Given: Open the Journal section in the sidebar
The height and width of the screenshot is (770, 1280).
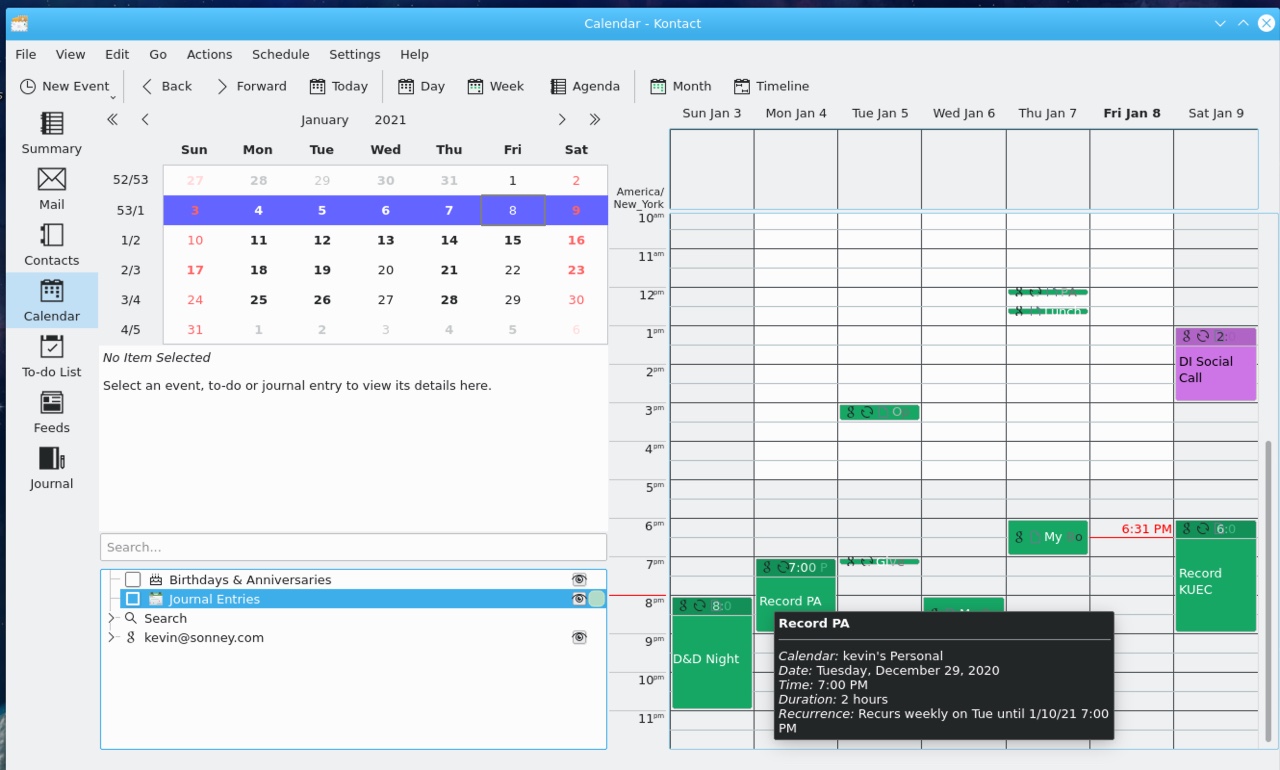Looking at the screenshot, I should 50,469.
